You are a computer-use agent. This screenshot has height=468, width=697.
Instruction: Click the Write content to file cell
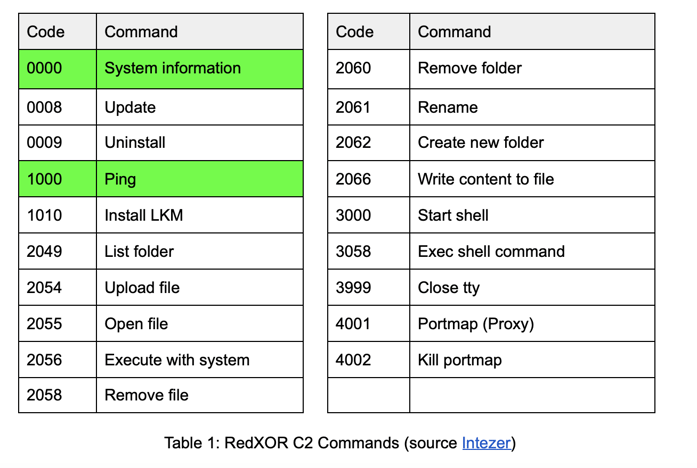pyautogui.click(x=532, y=179)
